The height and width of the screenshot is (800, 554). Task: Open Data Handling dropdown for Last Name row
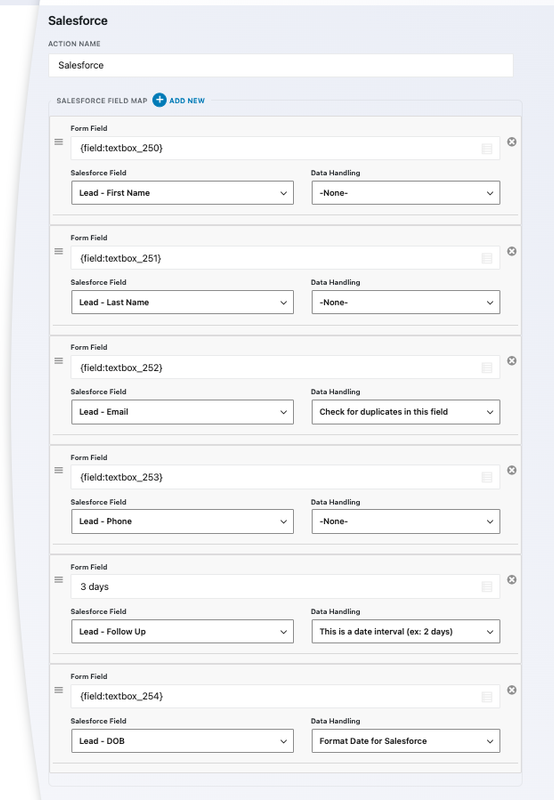406,302
